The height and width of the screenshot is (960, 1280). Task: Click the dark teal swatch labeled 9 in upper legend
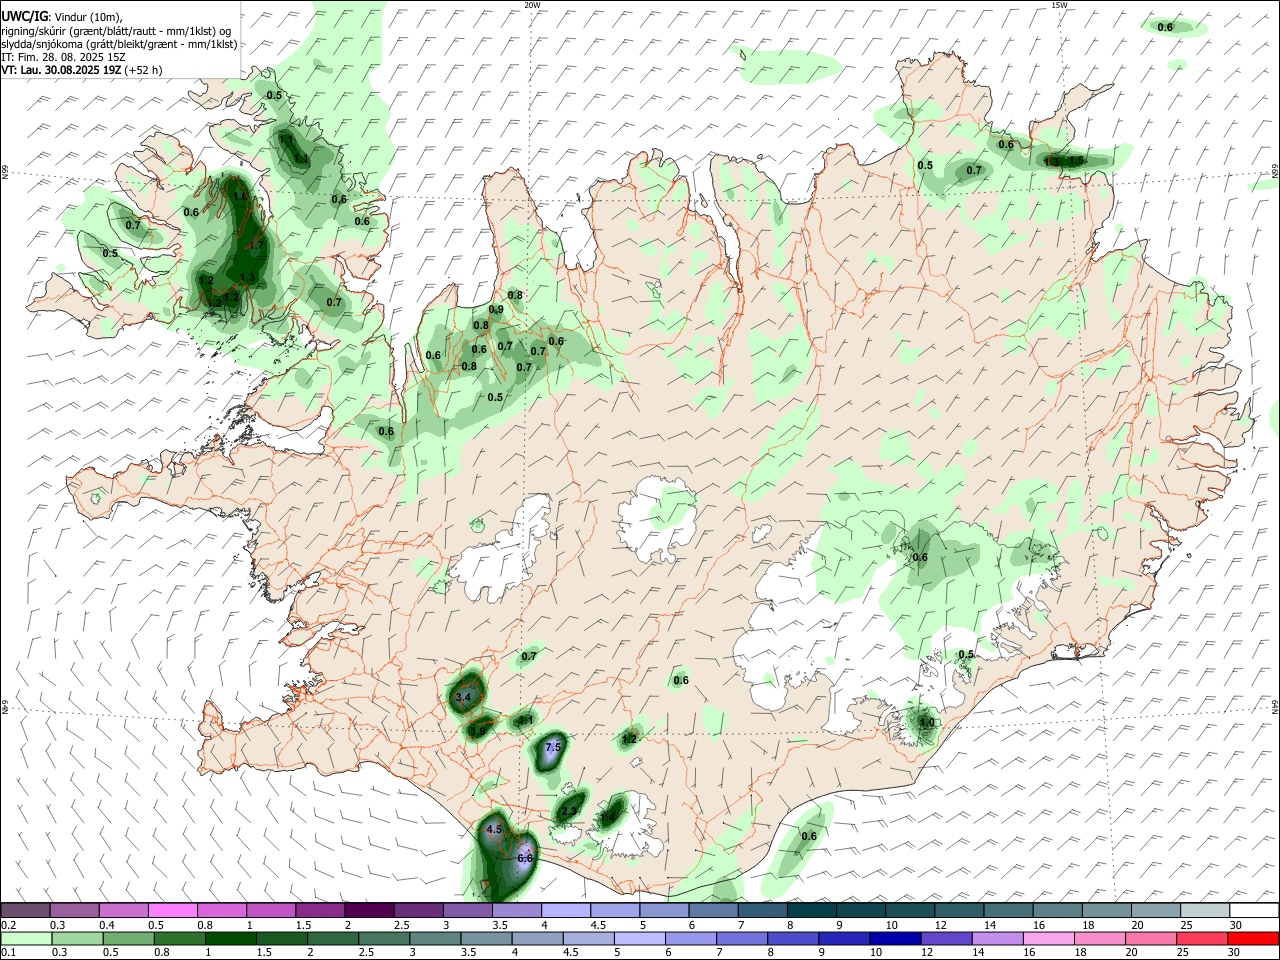click(x=861, y=910)
